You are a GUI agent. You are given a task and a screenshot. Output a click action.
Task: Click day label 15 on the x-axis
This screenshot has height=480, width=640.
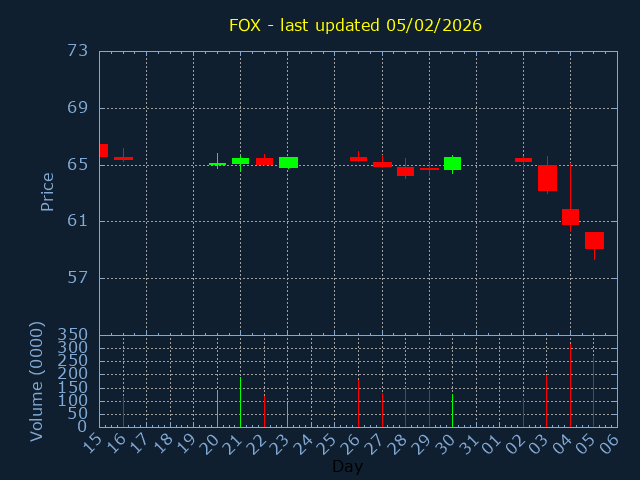click(x=94, y=444)
